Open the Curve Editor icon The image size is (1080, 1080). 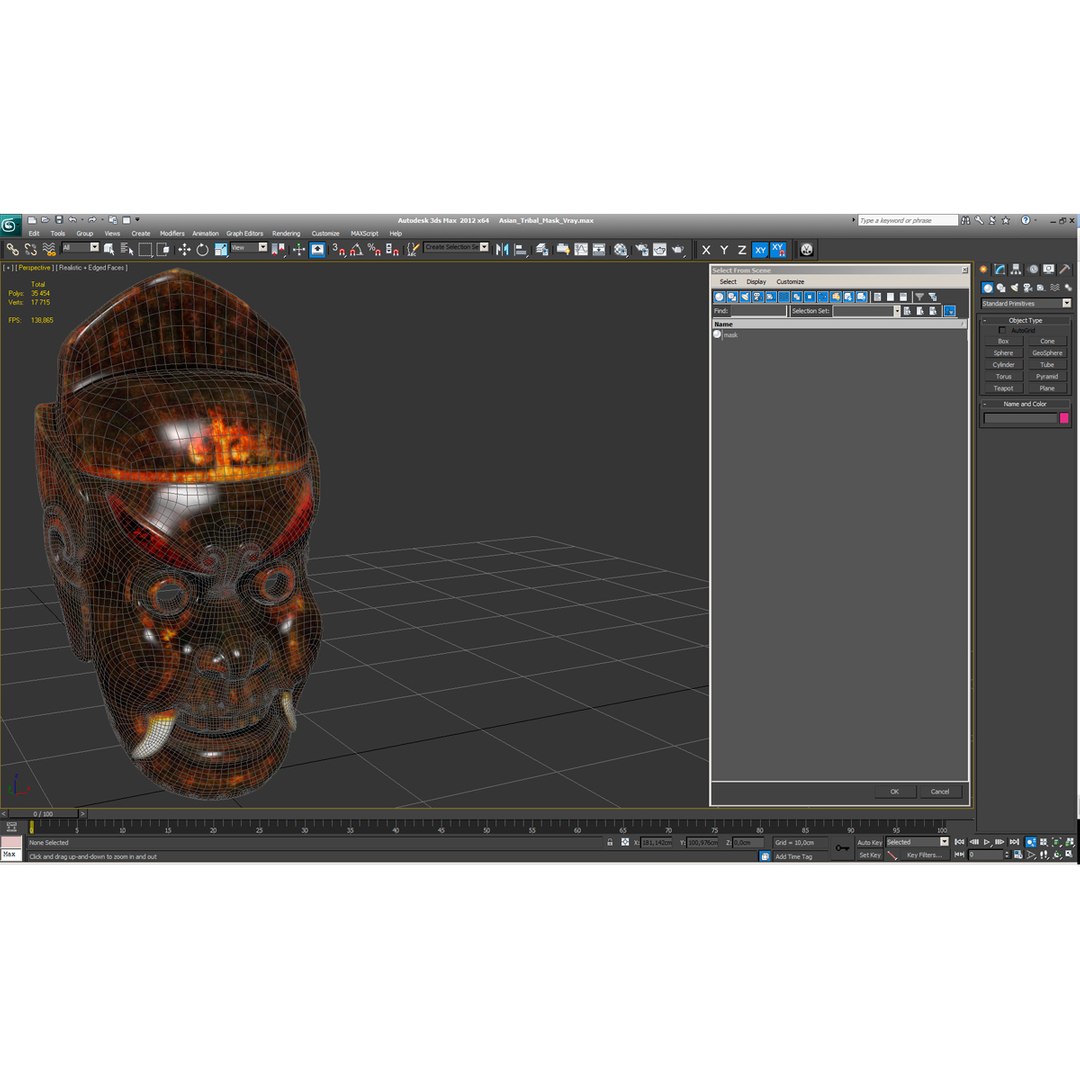(x=581, y=249)
